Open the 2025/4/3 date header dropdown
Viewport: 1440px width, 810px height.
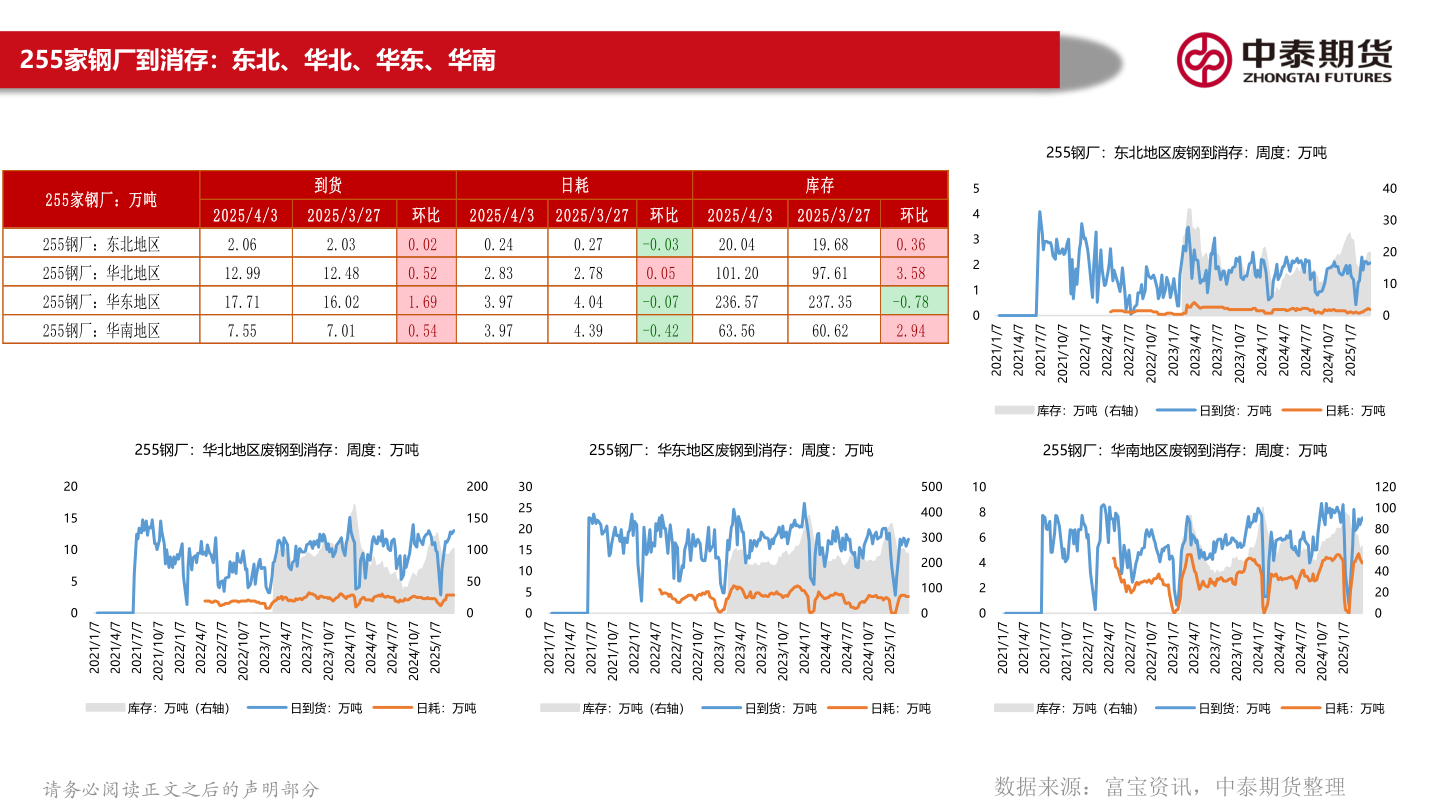tap(244, 213)
